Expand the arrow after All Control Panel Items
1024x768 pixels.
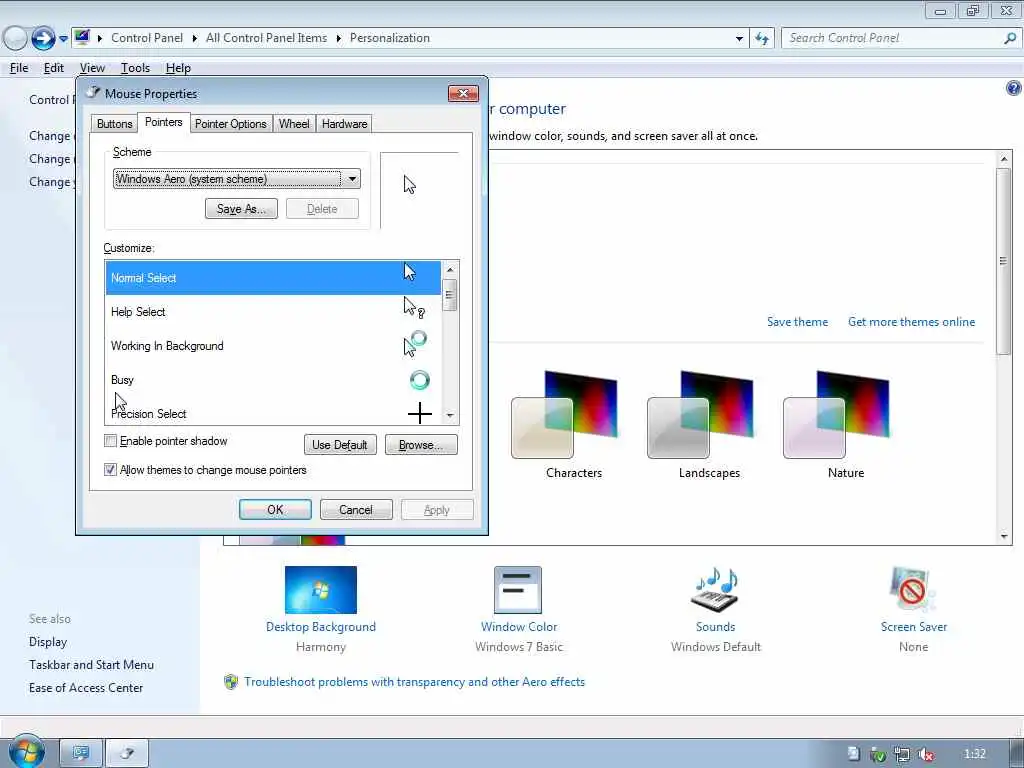click(338, 39)
